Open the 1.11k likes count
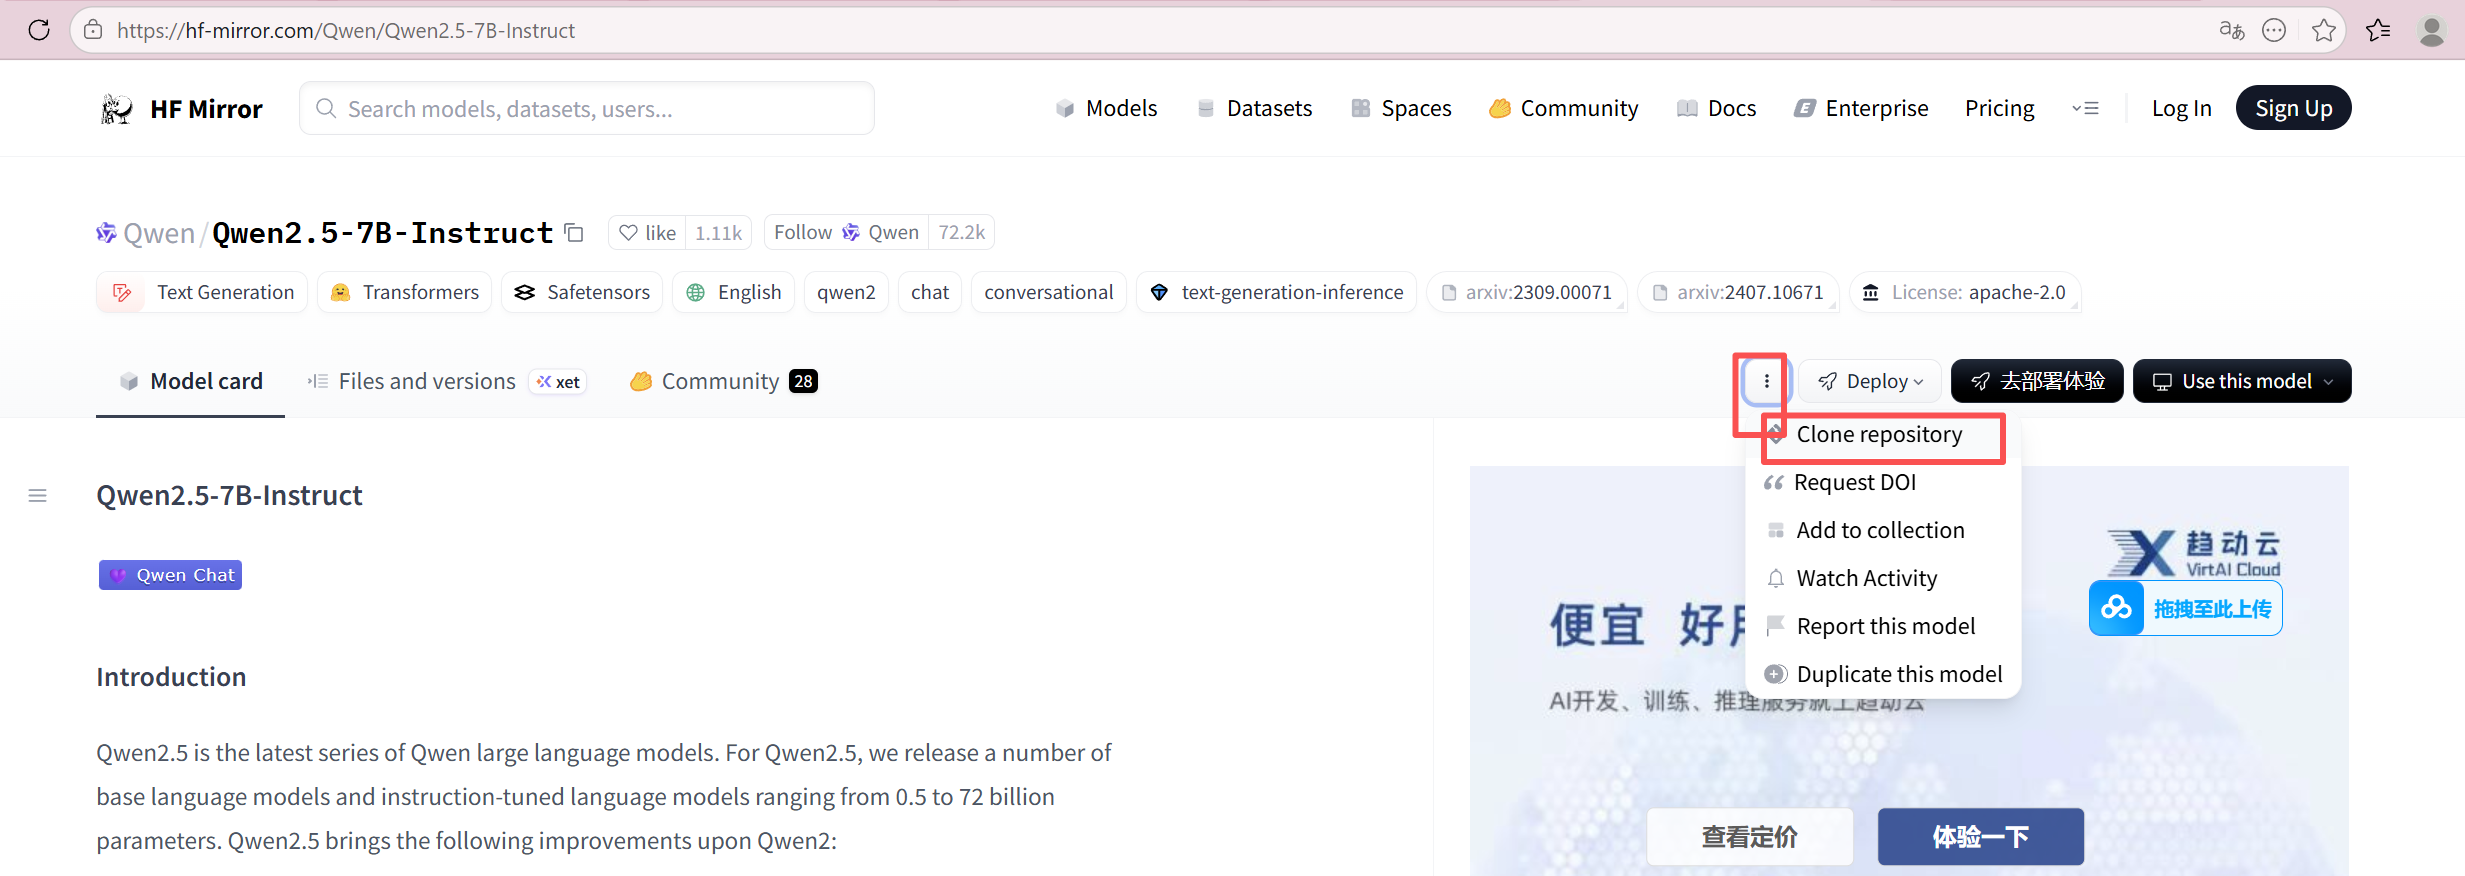 click(718, 233)
